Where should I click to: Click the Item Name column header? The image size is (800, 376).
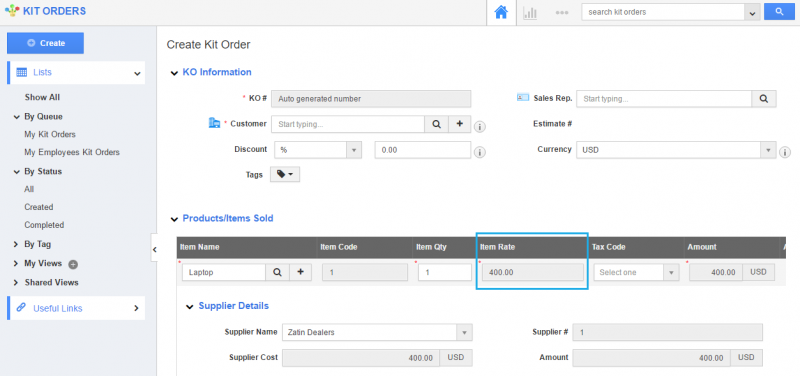click(x=199, y=247)
